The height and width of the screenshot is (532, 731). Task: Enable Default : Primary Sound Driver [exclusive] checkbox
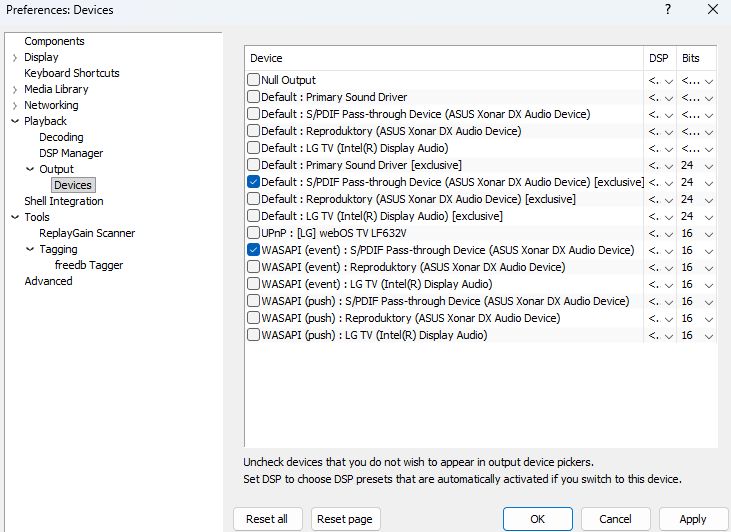(x=253, y=165)
